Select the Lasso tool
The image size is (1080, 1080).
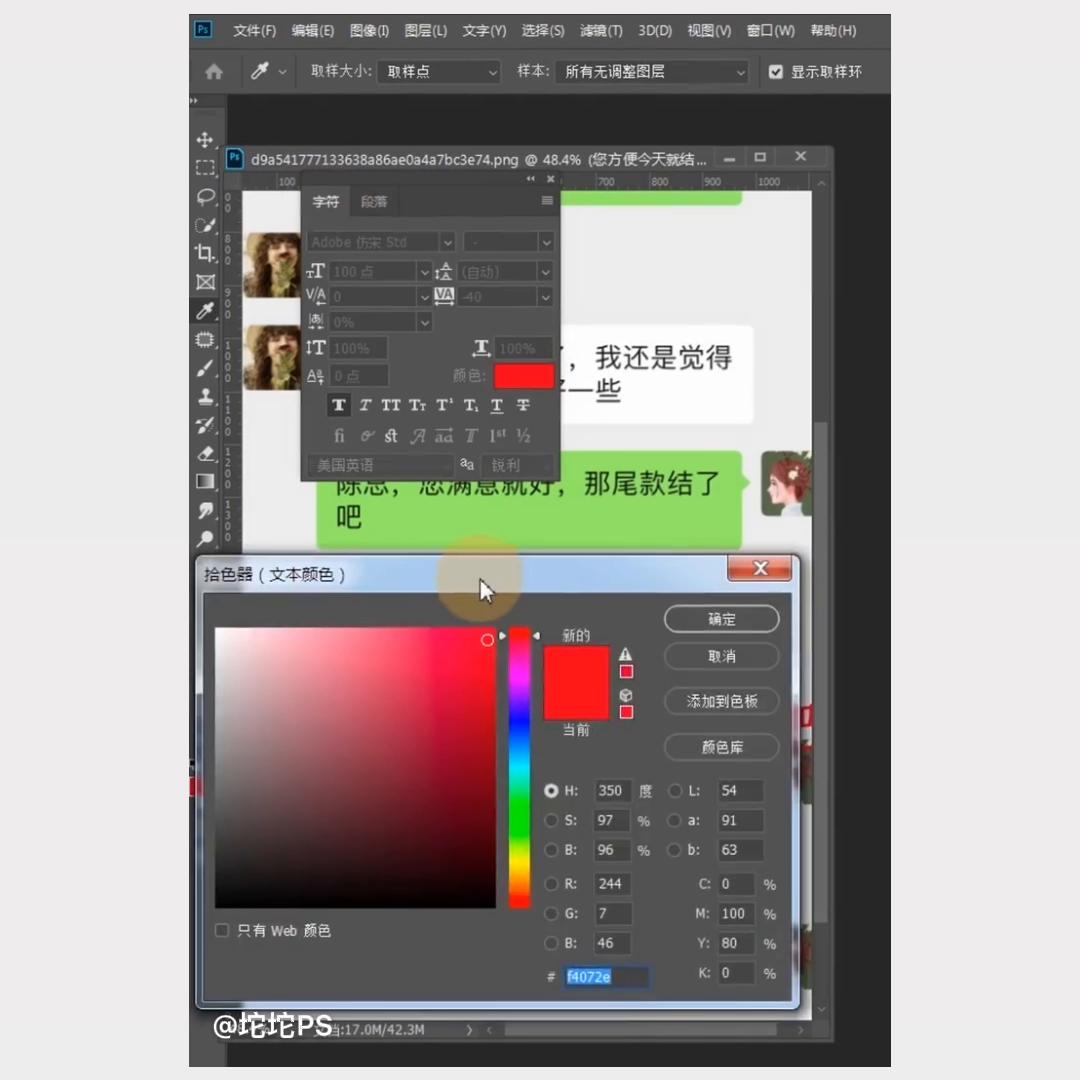pos(205,197)
